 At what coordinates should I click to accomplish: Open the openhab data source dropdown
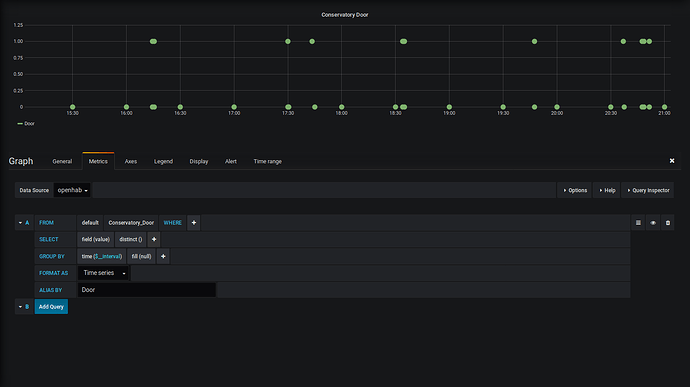(x=72, y=190)
